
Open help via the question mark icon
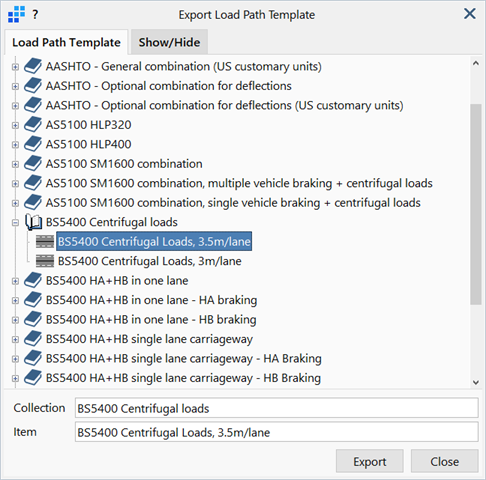[x=35, y=15]
